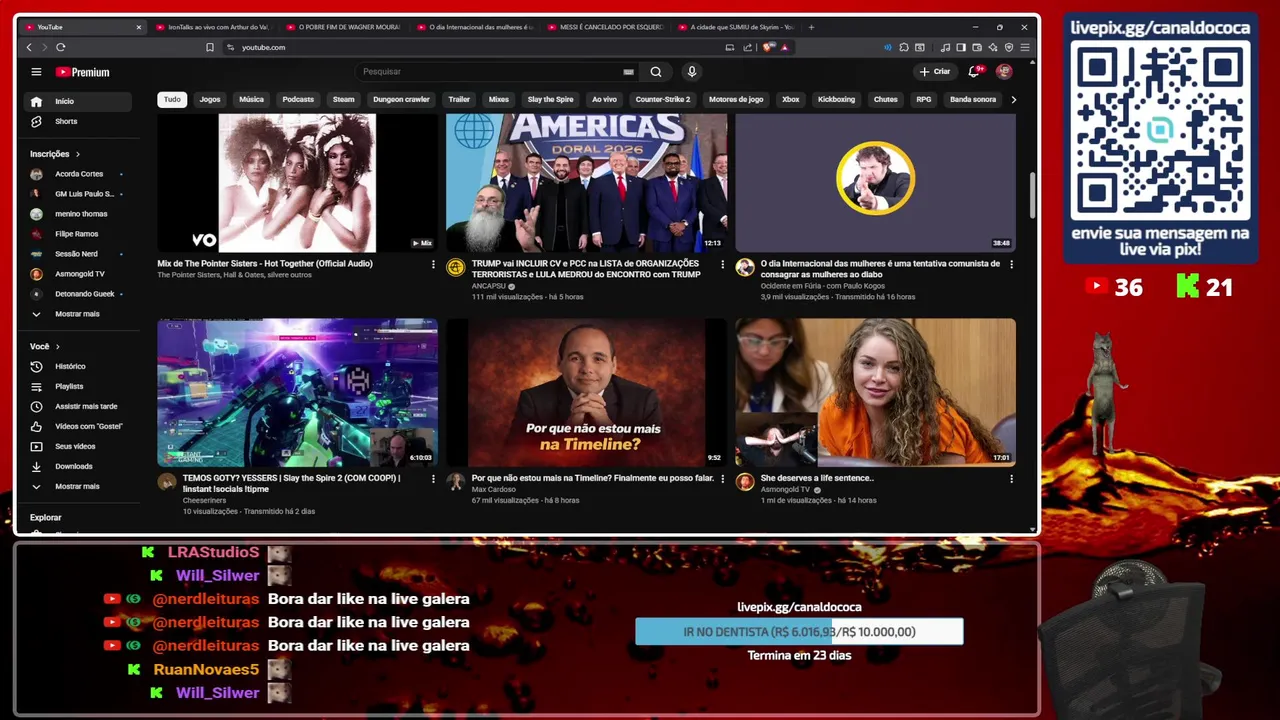The width and height of the screenshot is (1280, 720).
Task: Toggle the browser sidebar panel icon
Action: click(x=961, y=47)
